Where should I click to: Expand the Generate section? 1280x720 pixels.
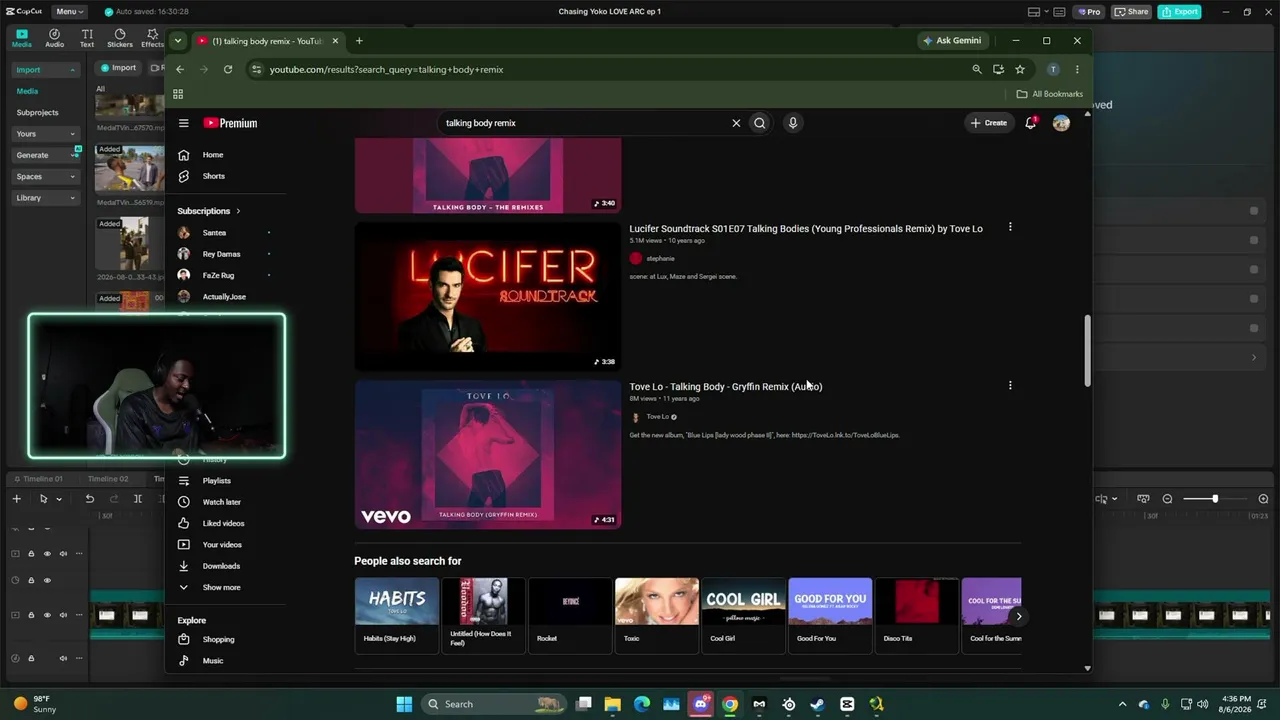[45, 155]
